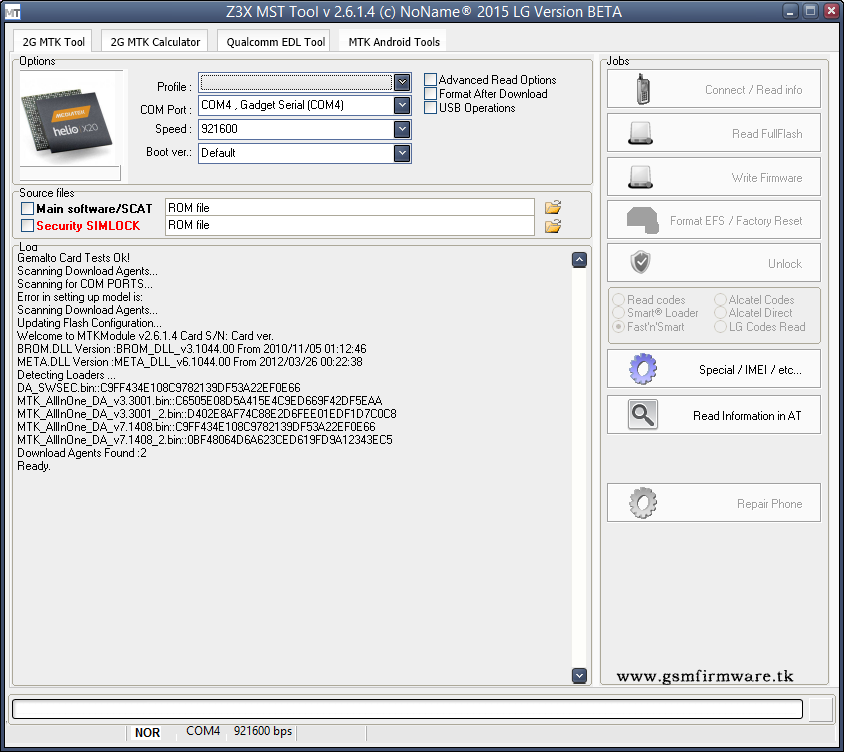Check the USB Operations option
Image resolution: width=844 pixels, height=752 pixels.
[430, 108]
